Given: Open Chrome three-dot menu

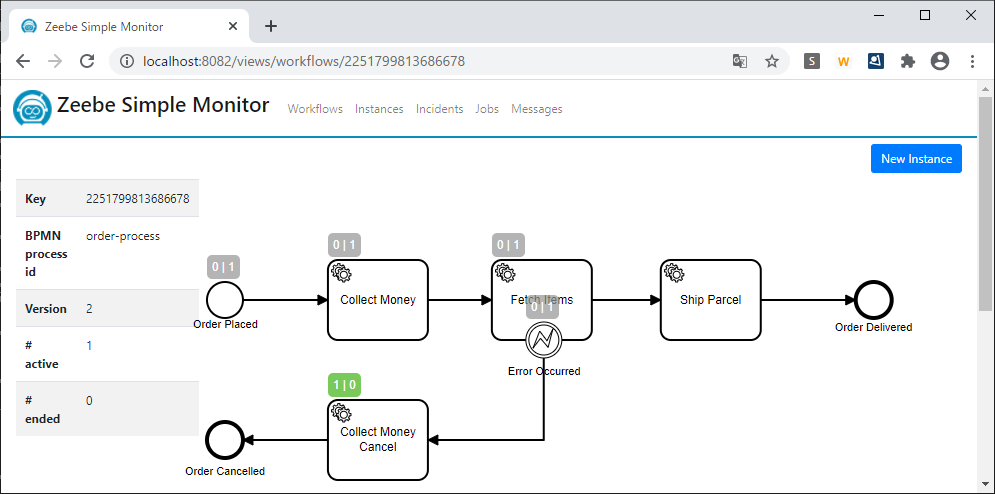Looking at the screenshot, I should [972, 61].
